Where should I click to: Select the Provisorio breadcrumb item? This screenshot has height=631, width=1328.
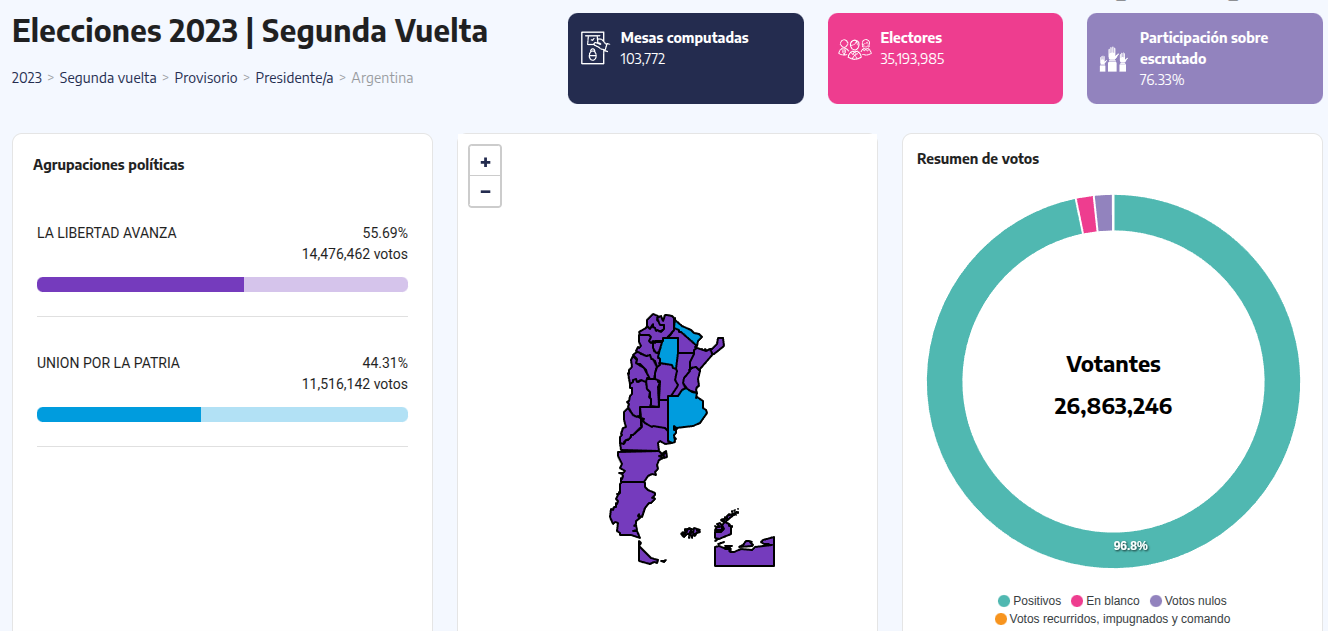click(x=206, y=77)
